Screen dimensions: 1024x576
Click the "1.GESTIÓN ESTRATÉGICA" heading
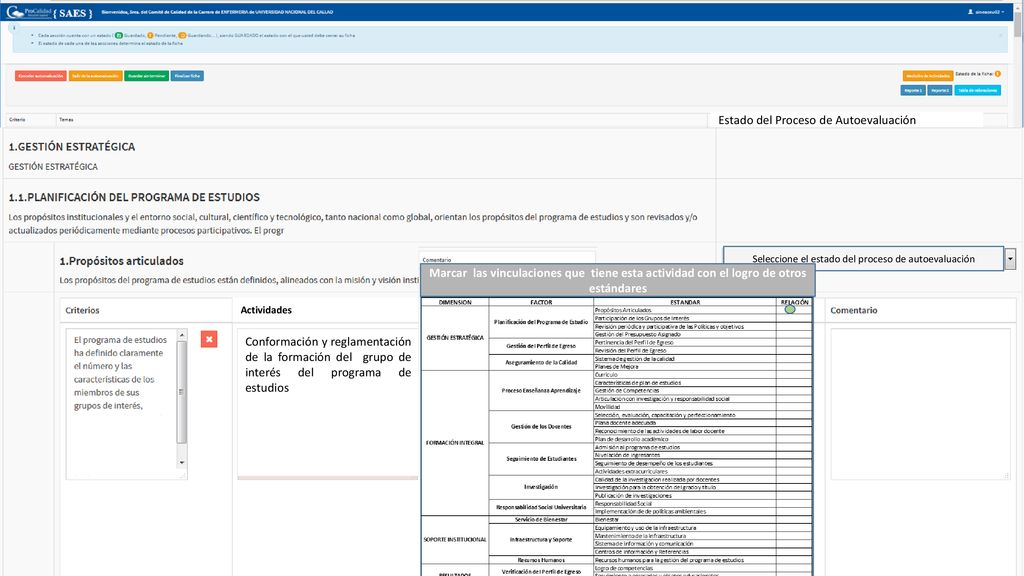(x=72, y=147)
